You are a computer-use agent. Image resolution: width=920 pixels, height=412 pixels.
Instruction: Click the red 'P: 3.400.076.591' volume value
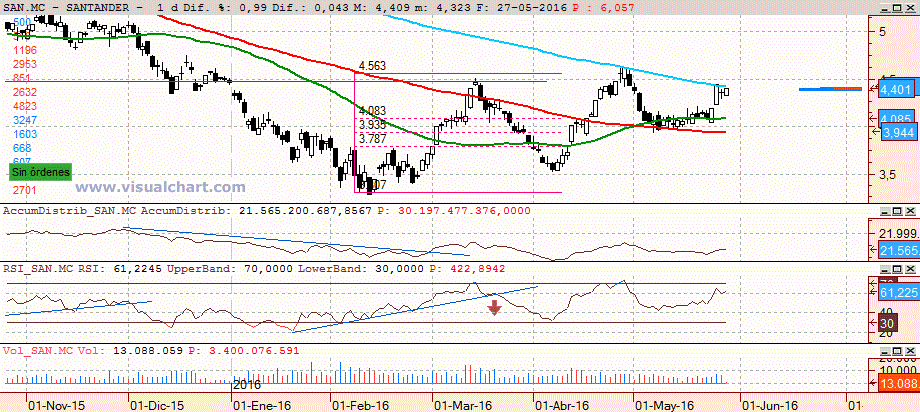243,350
